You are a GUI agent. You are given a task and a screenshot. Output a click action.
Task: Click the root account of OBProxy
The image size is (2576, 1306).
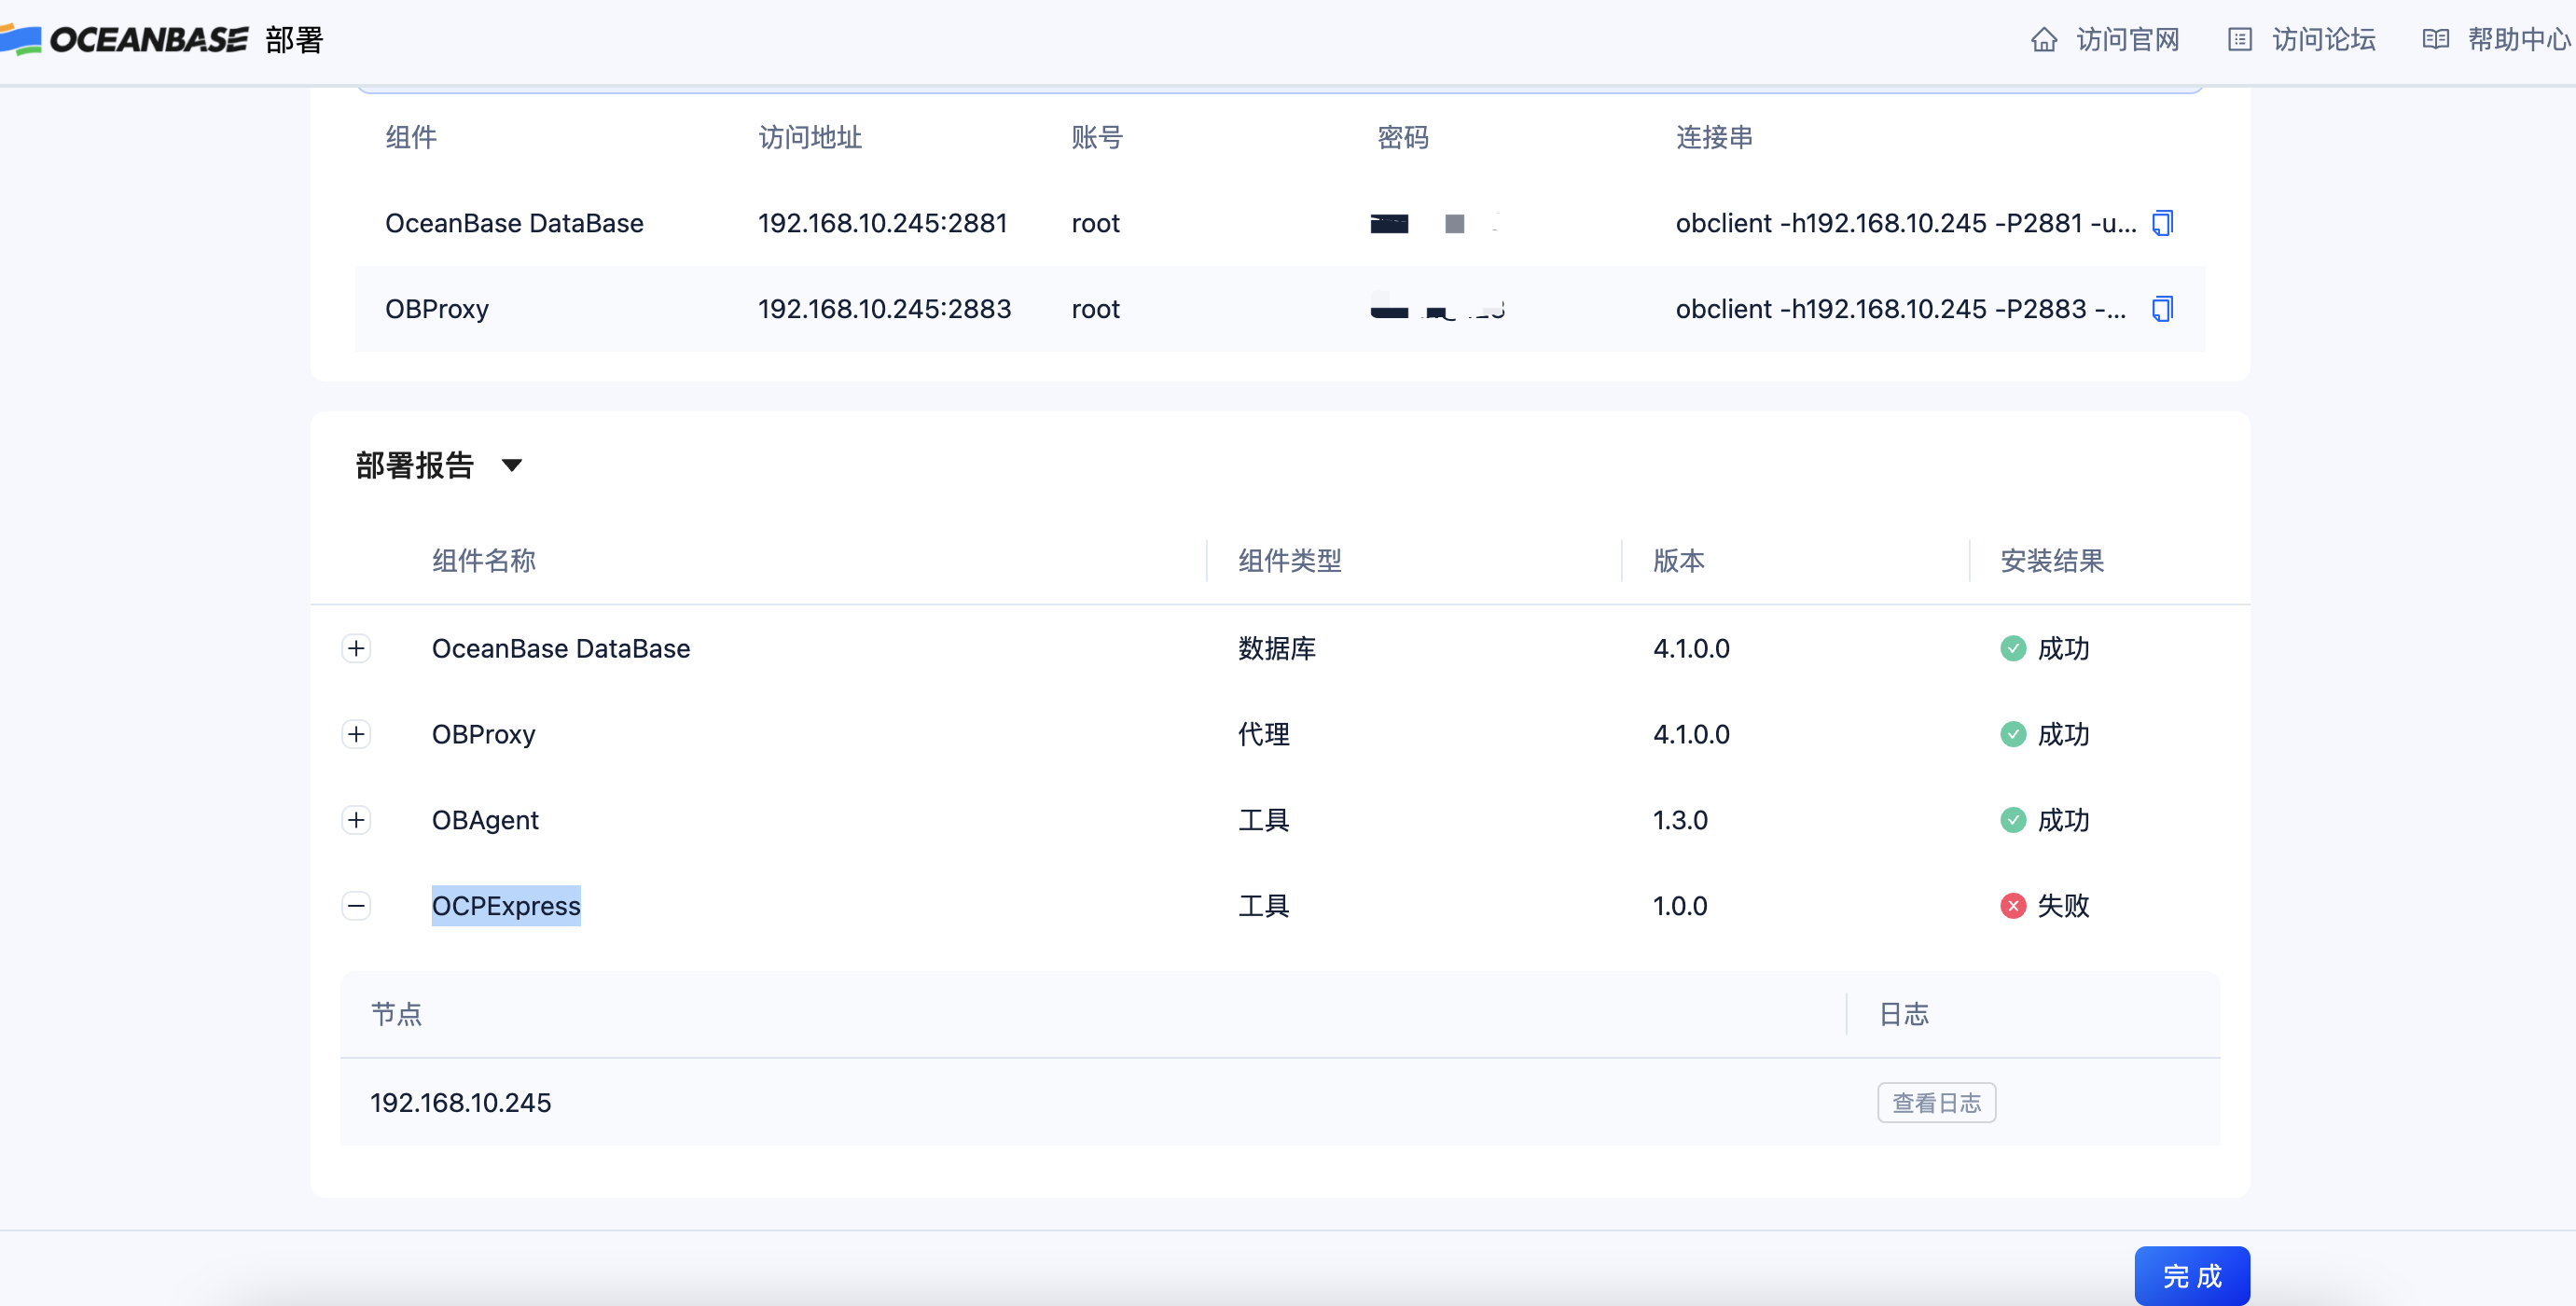pos(1095,309)
